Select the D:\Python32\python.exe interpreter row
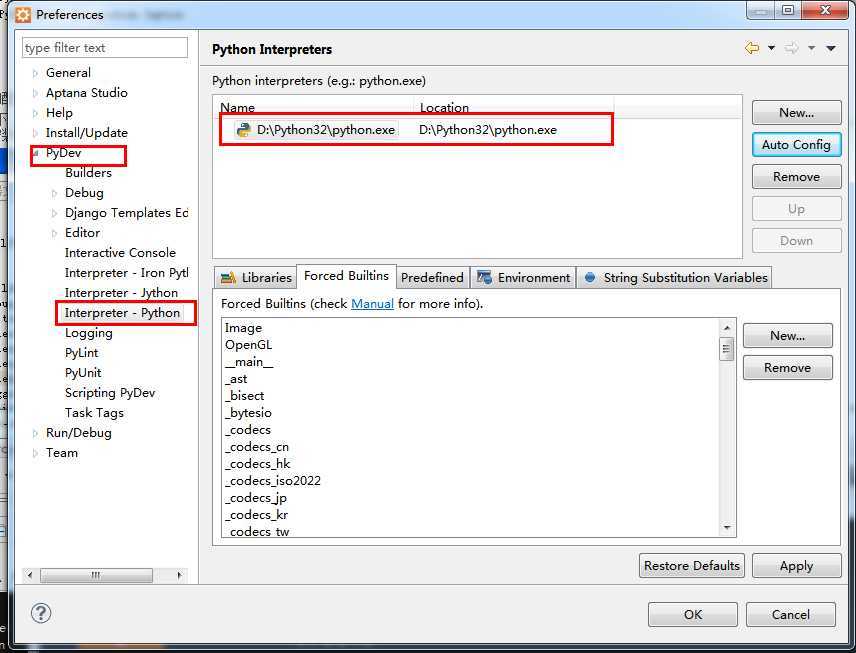Viewport: 856px width, 653px height. click(417, 130)
